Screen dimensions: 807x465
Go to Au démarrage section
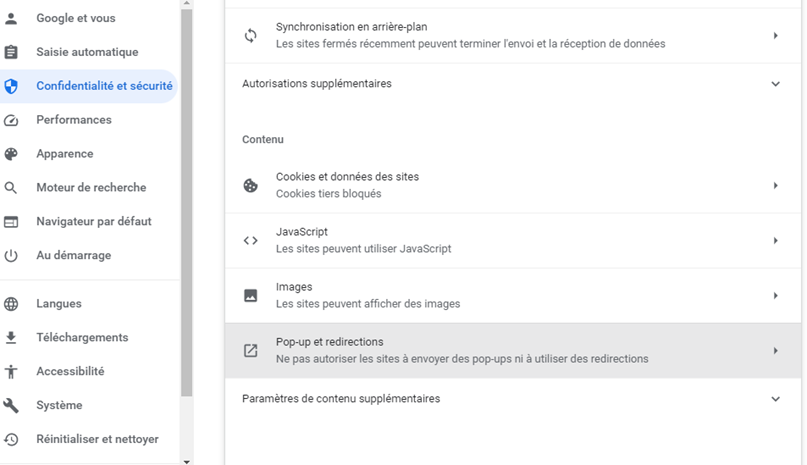point(73,256)
